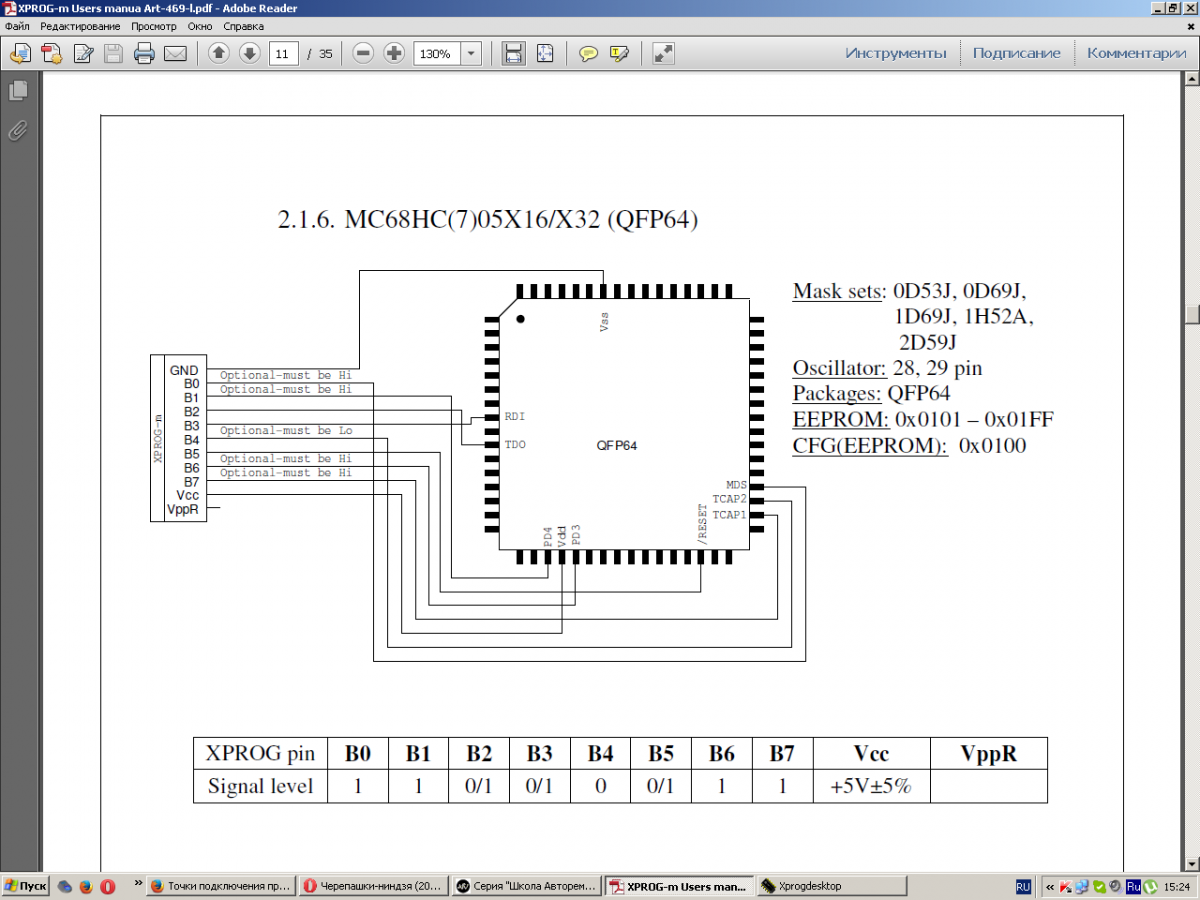Open the Инструменты pane

tap(896, 53)
